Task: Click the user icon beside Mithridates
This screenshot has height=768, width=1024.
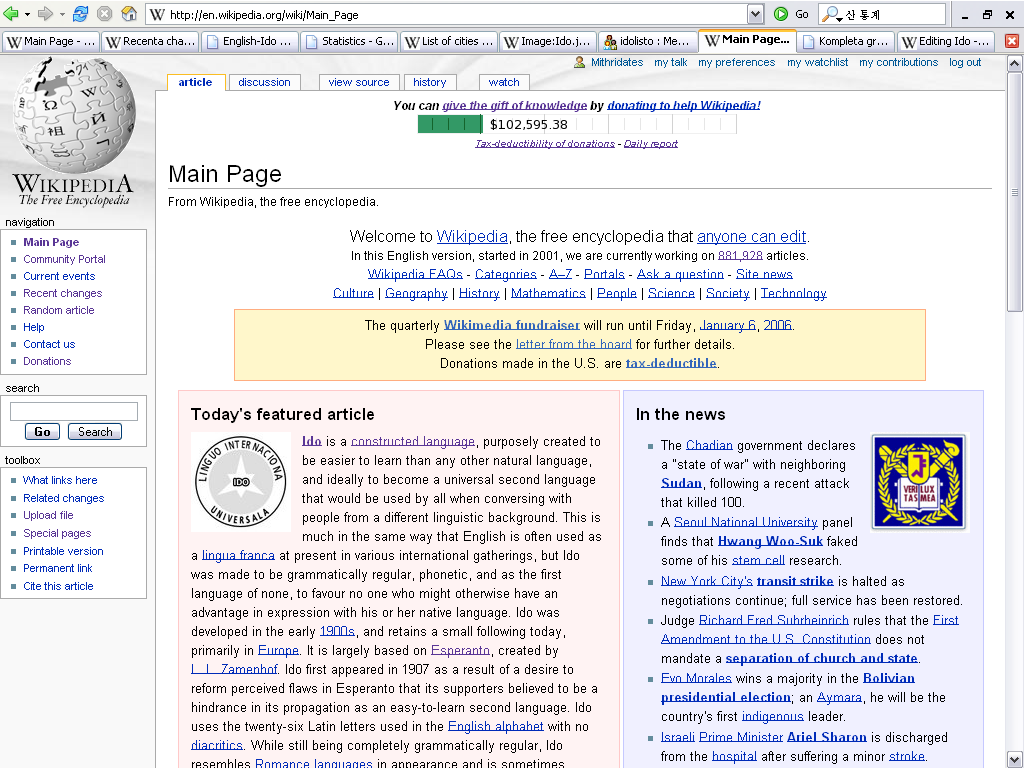Action: pyautogui.click(x=579, y=62)
